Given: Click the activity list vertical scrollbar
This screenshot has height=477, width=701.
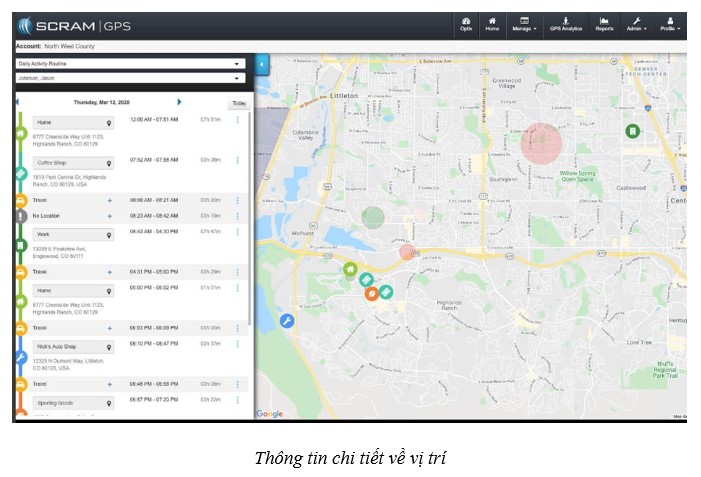Looking at the screenshot, I should click(x=249, y=219).
